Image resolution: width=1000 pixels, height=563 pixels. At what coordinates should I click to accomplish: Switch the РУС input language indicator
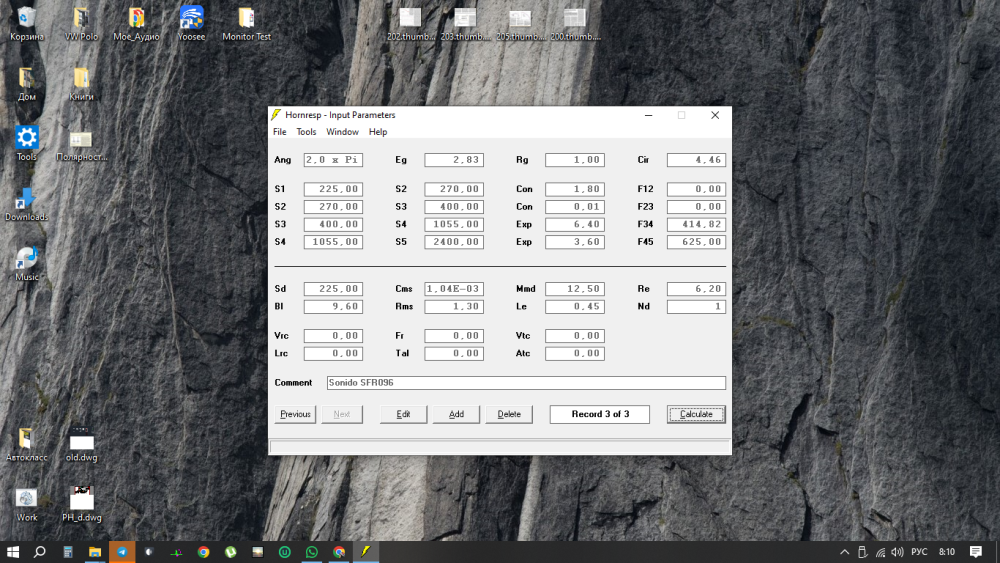click(919, 552)
